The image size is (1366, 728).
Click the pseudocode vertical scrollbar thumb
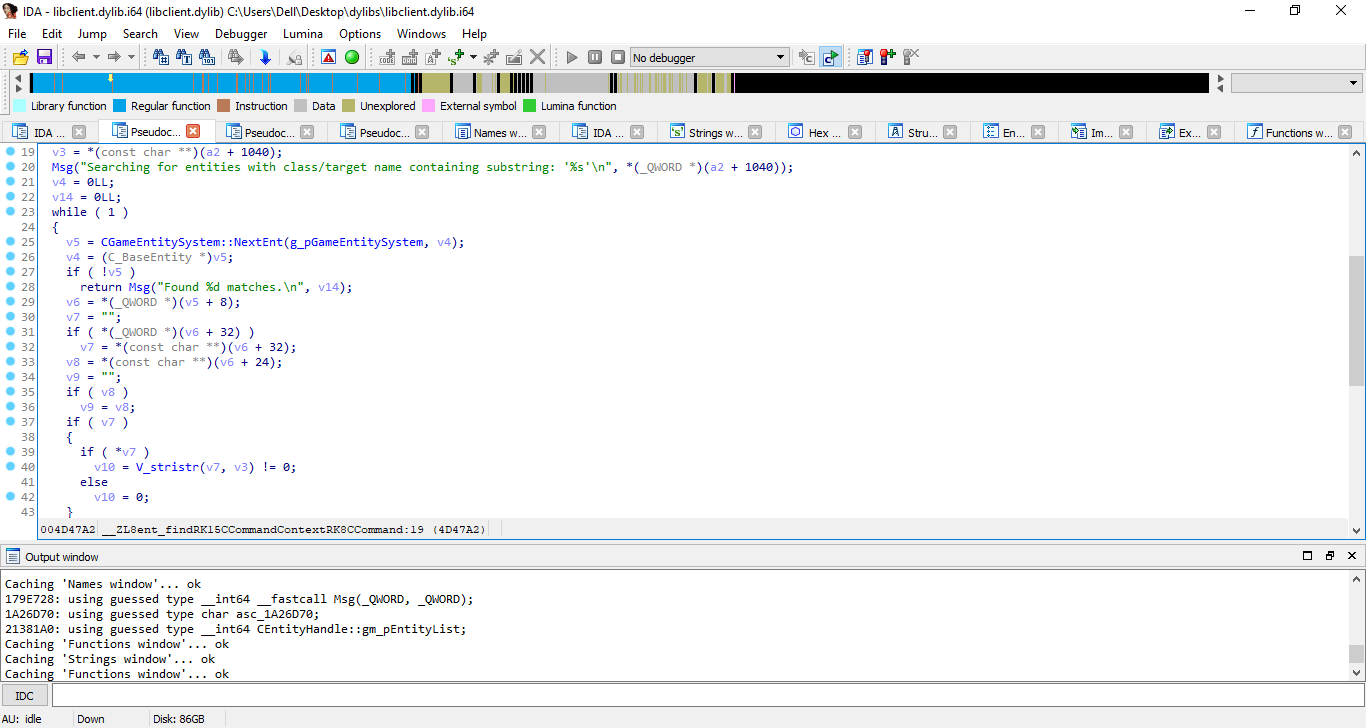pos(1356,320)
